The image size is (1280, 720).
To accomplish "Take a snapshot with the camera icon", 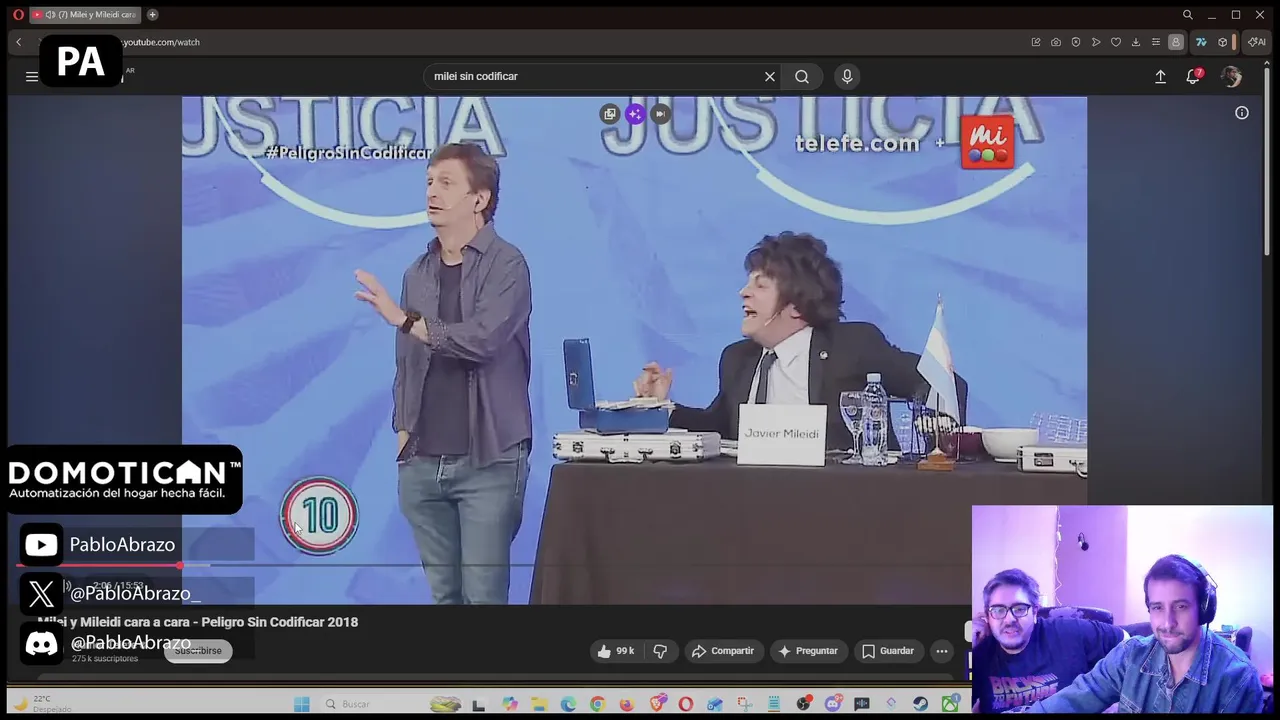I will (x=1056, y=42).
